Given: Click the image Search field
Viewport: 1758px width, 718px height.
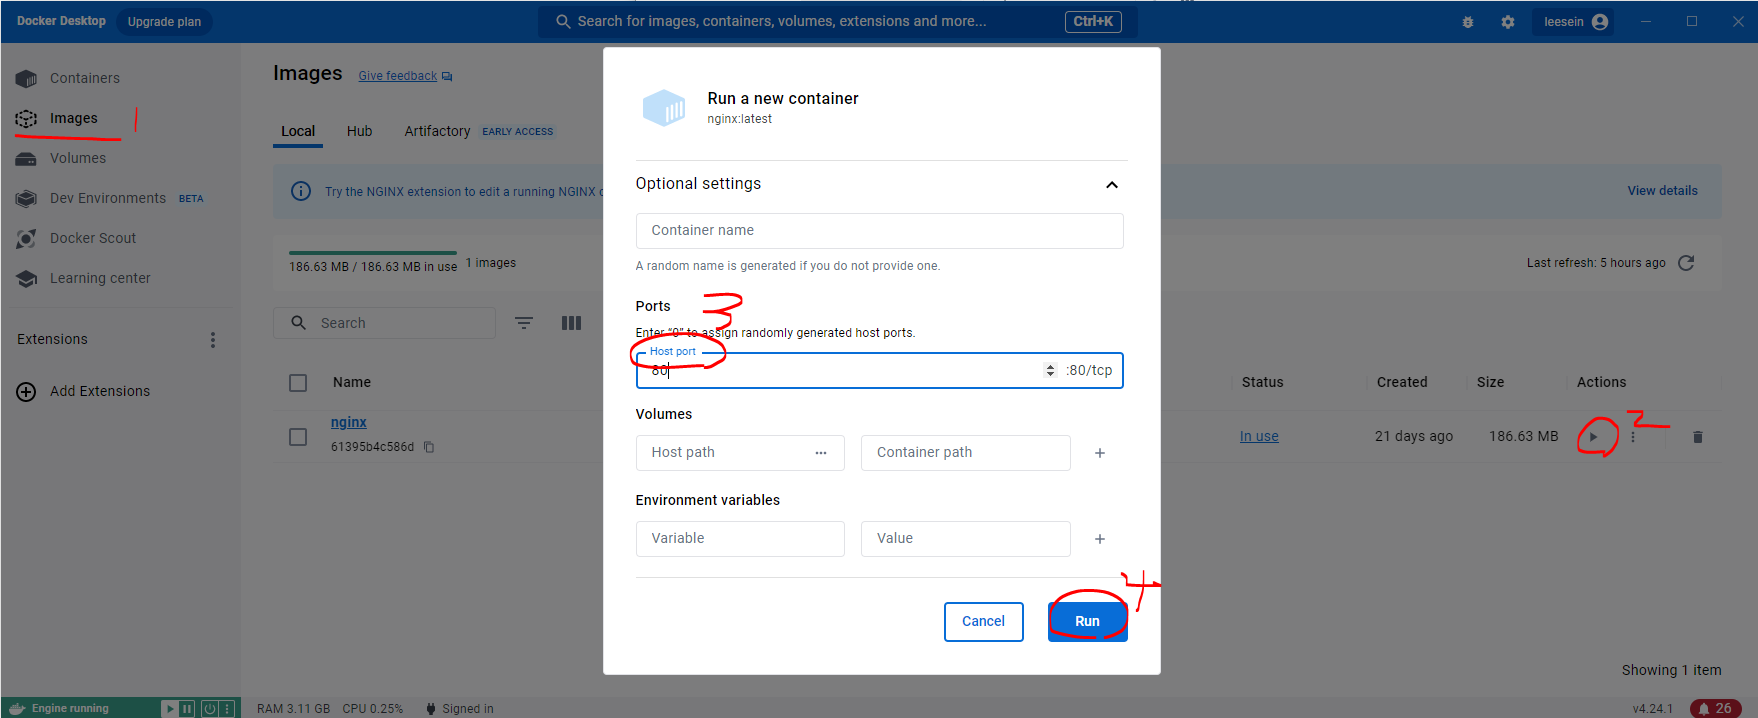Looking at the screenshot, I should point(384,323).
